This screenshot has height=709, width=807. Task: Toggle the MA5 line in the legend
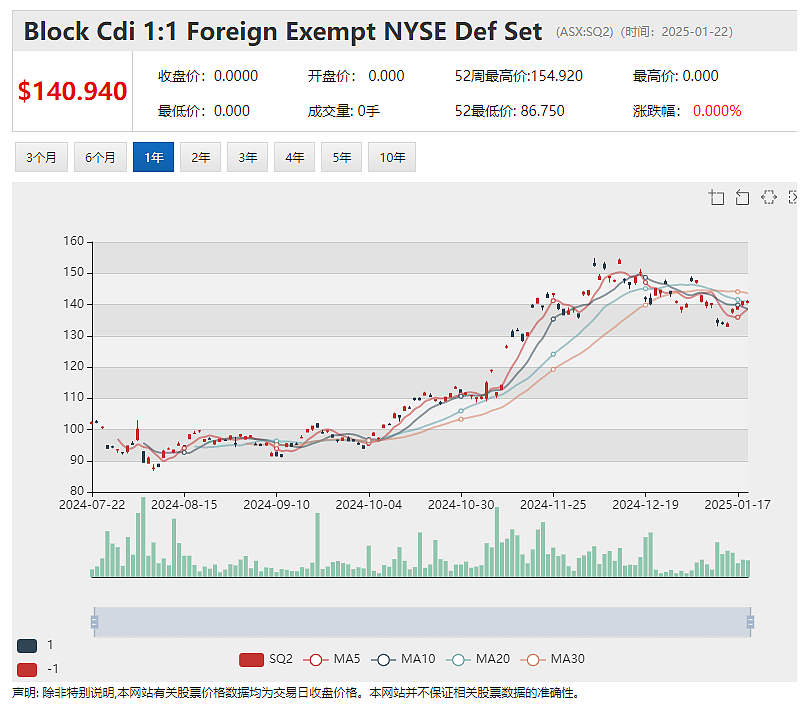tap(332, 659)
